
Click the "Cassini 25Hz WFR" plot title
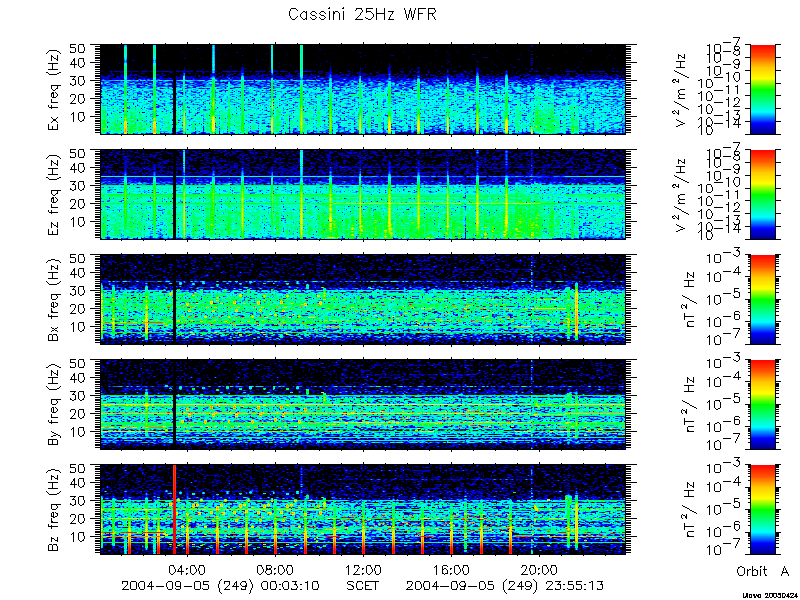point(362,14)
